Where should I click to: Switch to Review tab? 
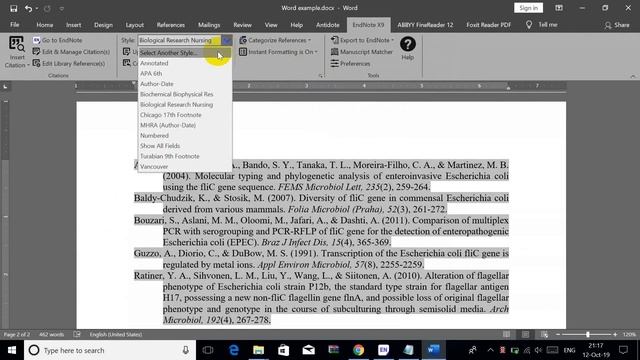[x=242, y=25]
